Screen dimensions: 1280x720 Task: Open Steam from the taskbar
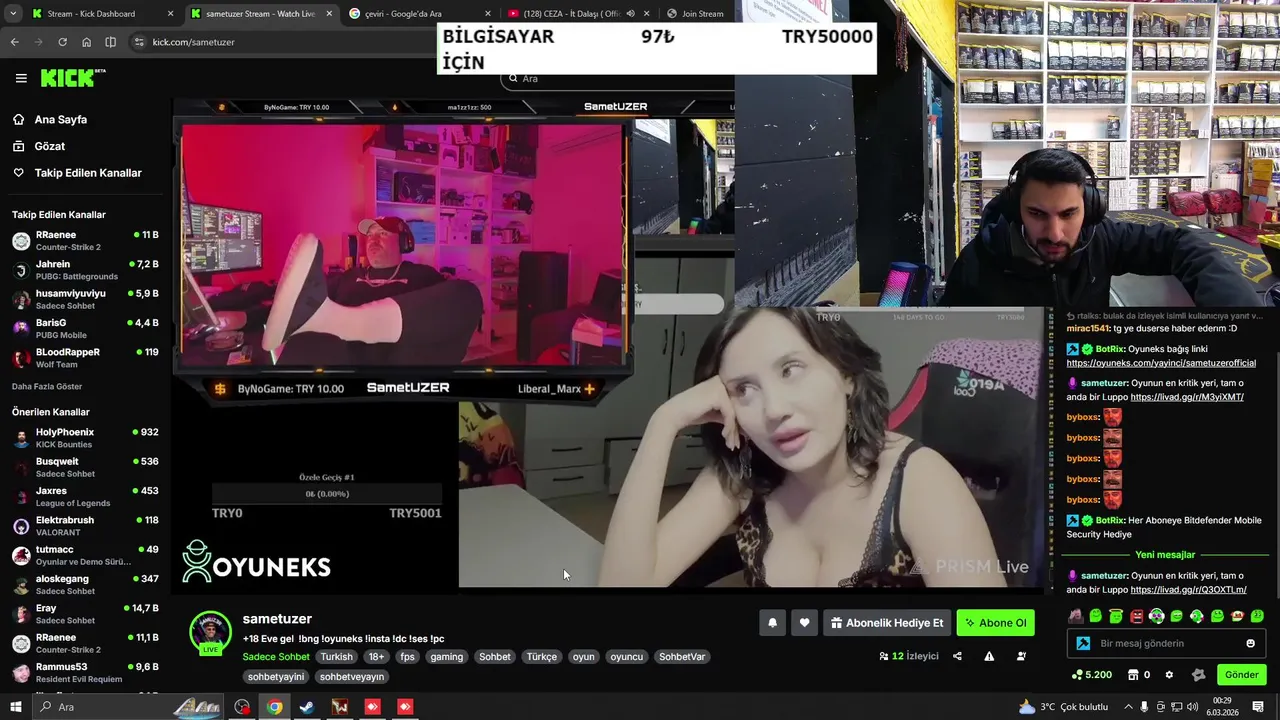307,707
